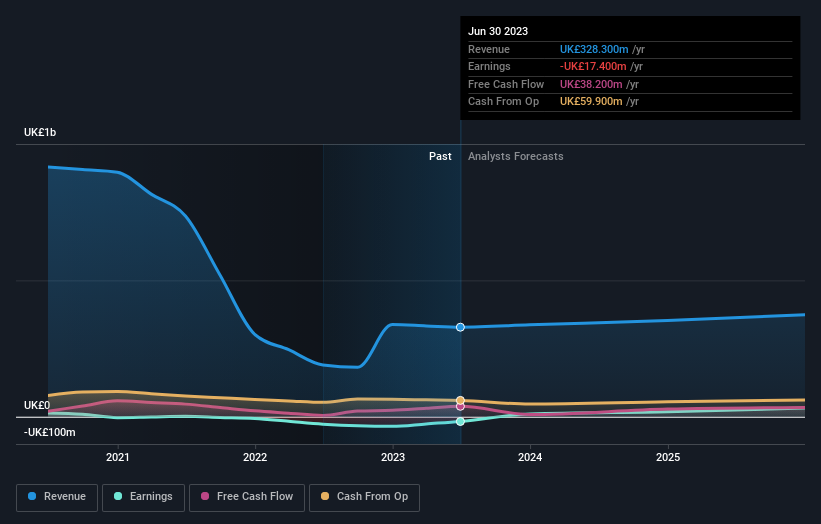
Task: Click the UK£38.200m free cash flow value
Action: click(591, 84)
